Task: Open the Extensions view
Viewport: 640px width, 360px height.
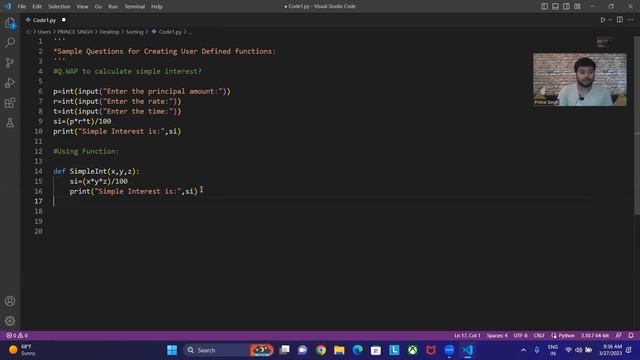Action: point(10,102)
